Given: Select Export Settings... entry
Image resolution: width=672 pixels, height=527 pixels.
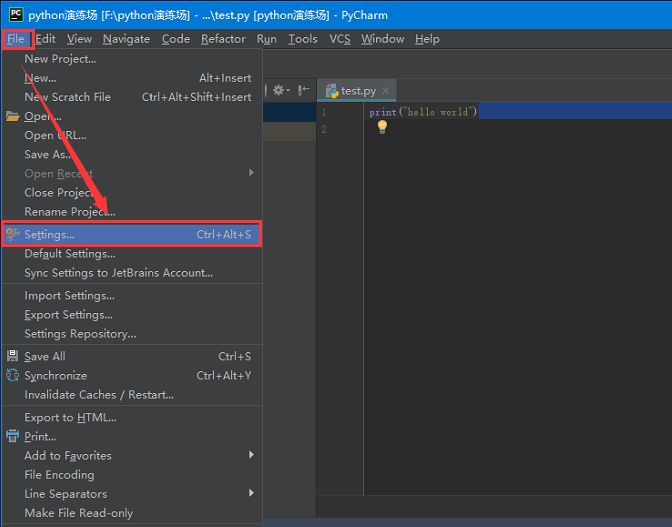Looking at the screenshot, I should click(132, 314).
